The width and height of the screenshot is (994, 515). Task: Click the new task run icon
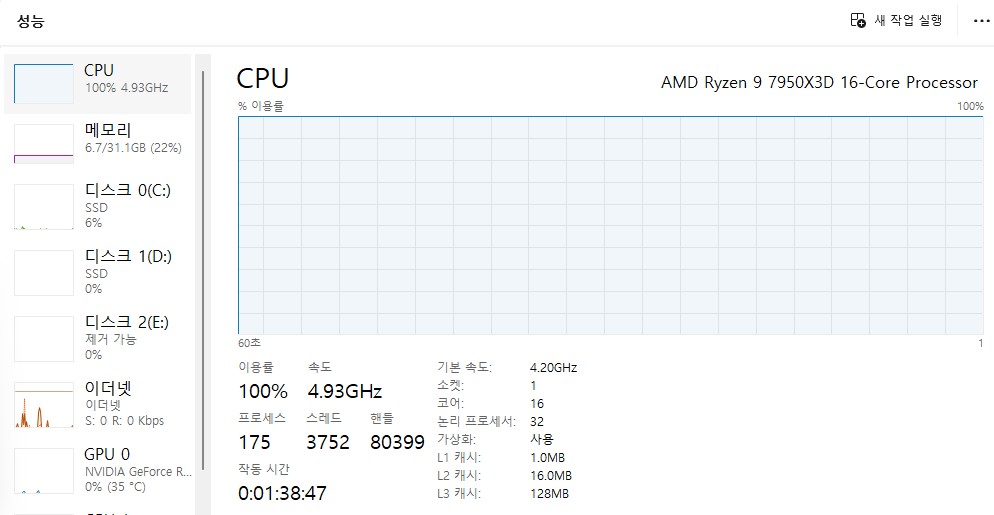coord(858,20)
